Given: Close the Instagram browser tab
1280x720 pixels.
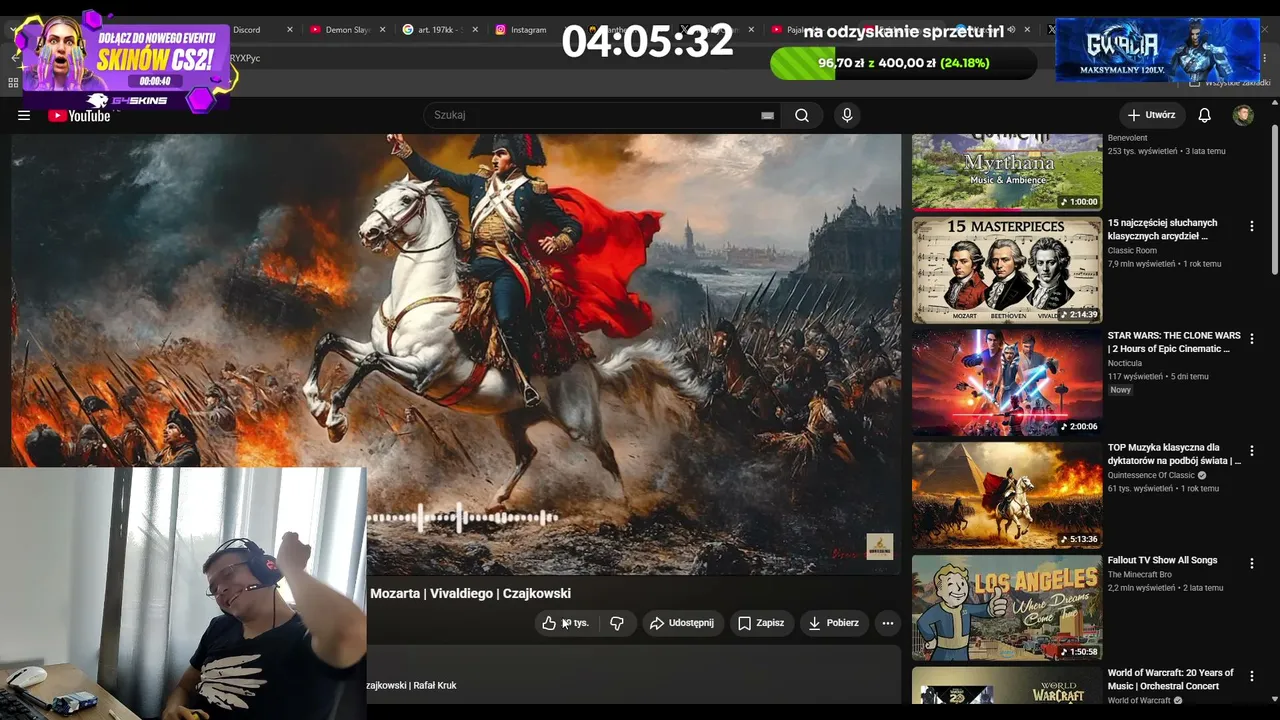Looking at the screenshot, I should (x=567, y=30).
